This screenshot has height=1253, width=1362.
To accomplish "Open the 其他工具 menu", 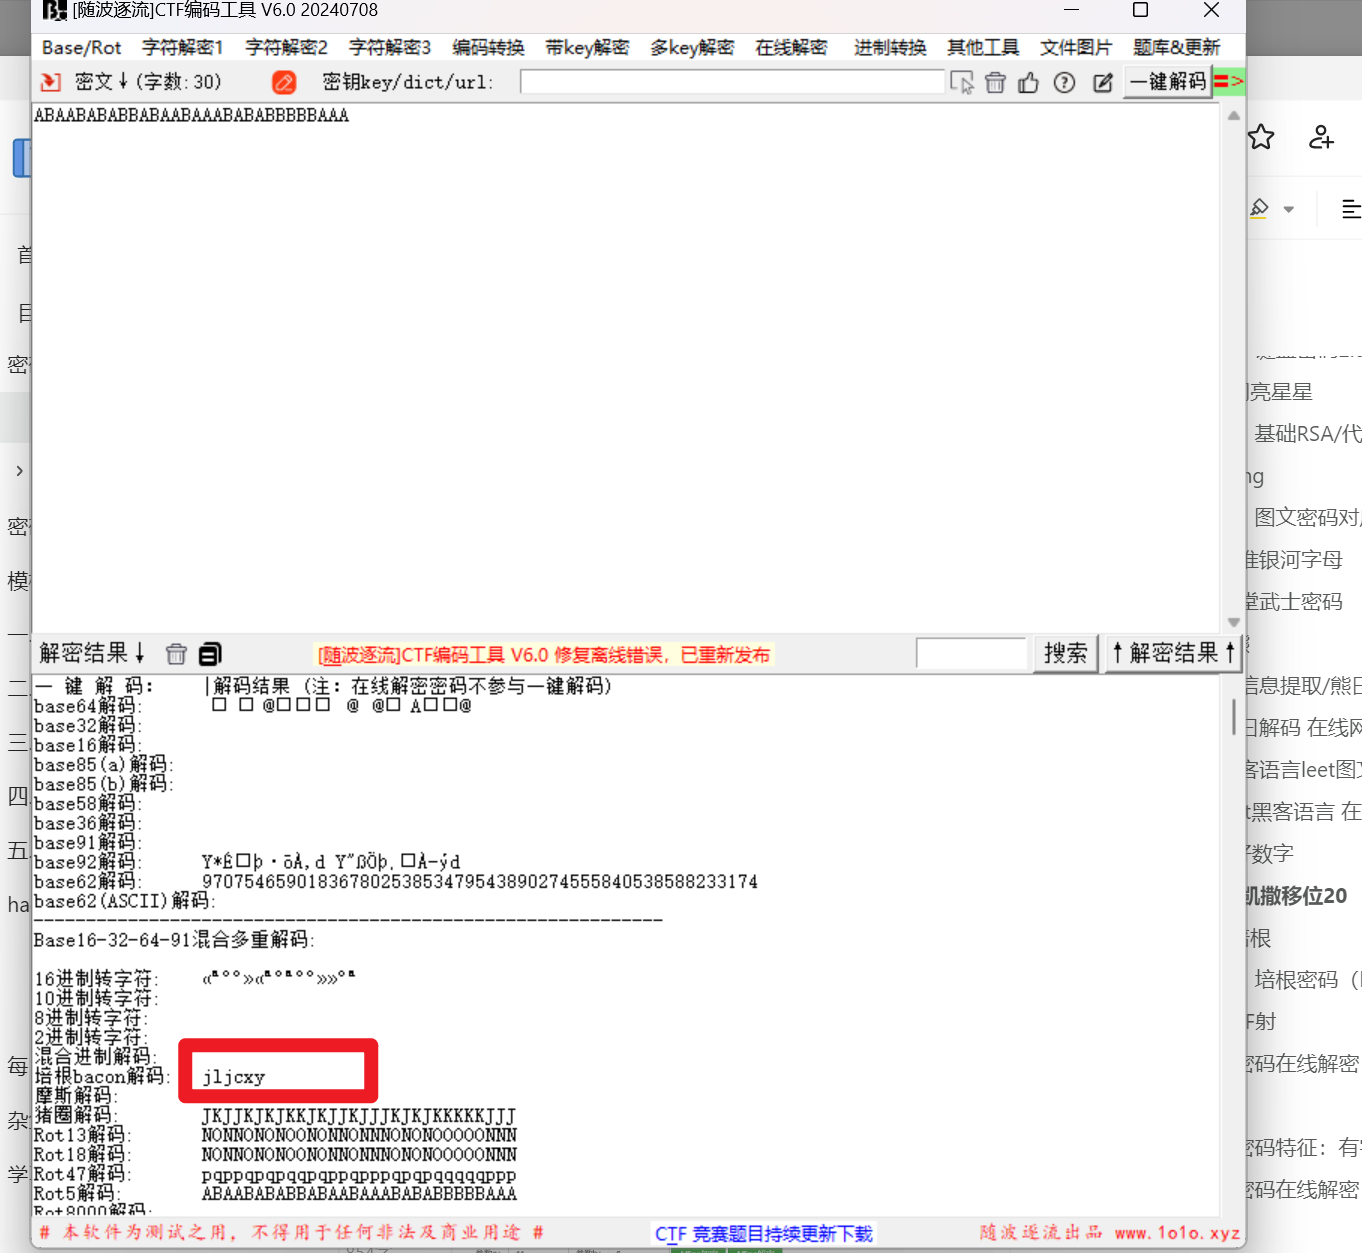I will pyautogui.click(x=983, y=48).
